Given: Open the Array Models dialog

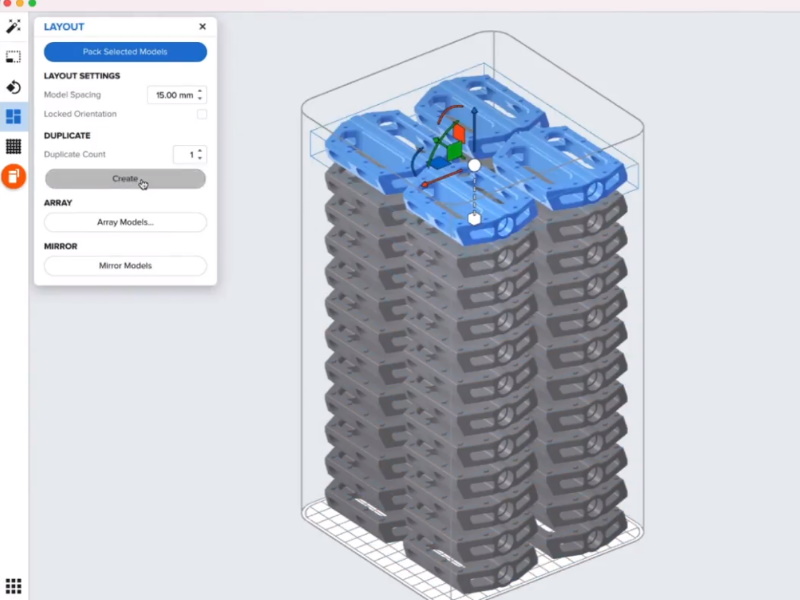Looking at the screenshot, I should click(125, 222).
